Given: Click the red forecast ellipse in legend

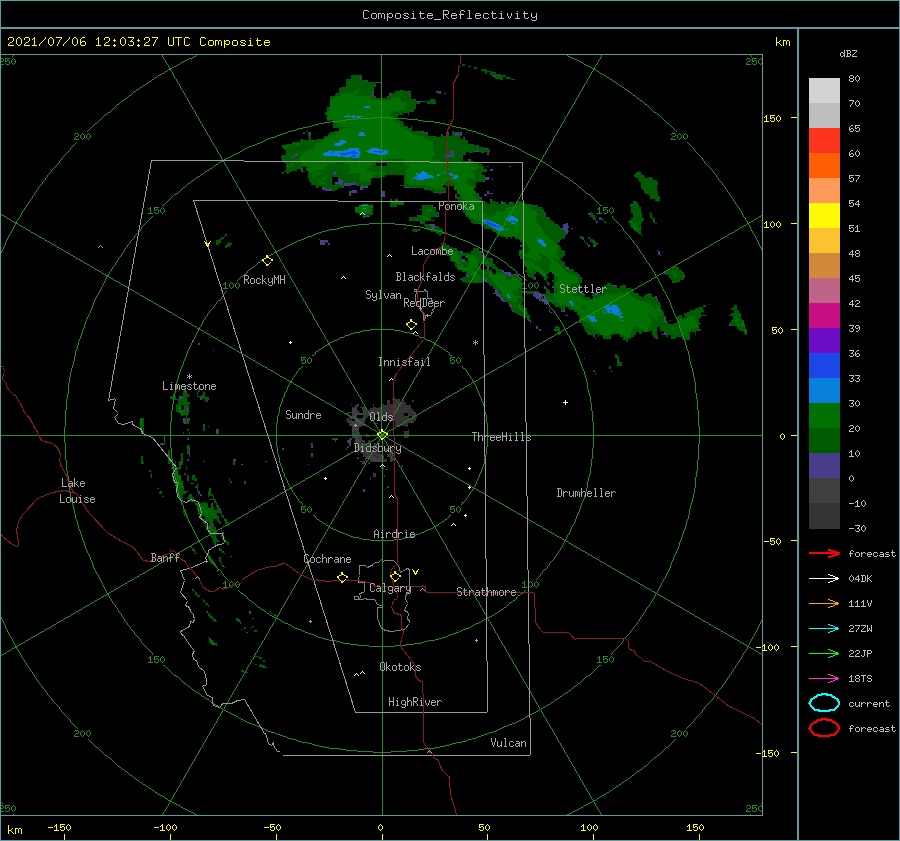Looking at the screenshot, I should coord(824,728).
